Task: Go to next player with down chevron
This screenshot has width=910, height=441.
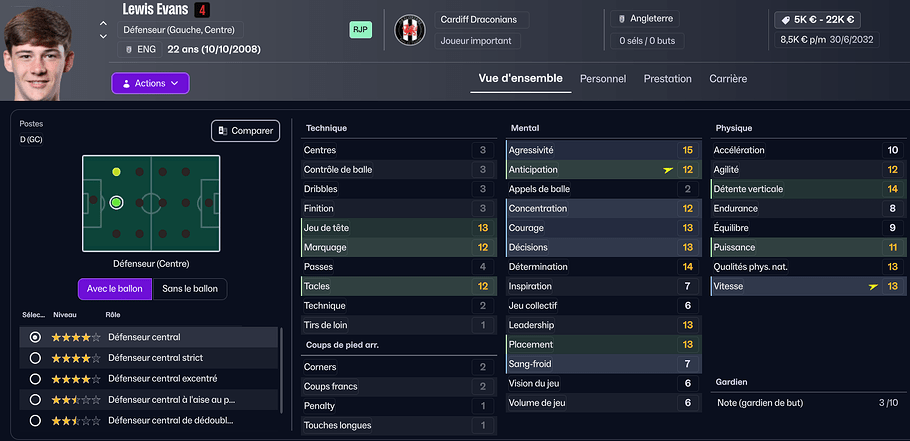Action: (103, 37)
